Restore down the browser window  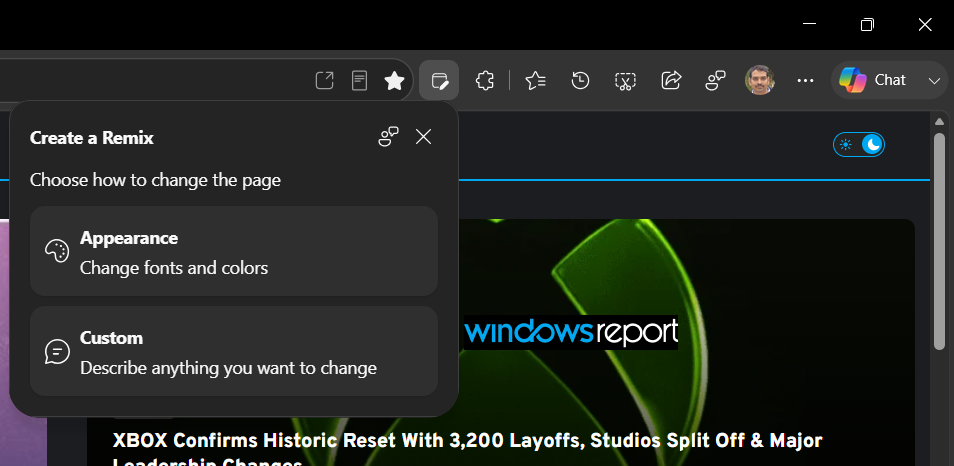(867, 24)
